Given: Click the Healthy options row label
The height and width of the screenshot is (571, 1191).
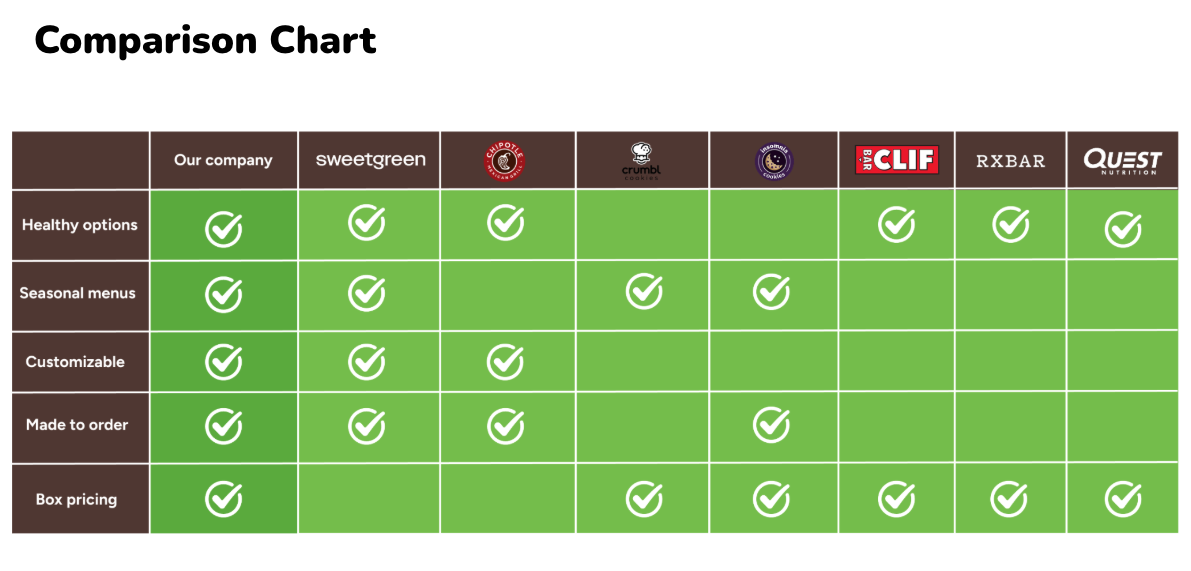Looking at the screenshot, I should point(80,225).
